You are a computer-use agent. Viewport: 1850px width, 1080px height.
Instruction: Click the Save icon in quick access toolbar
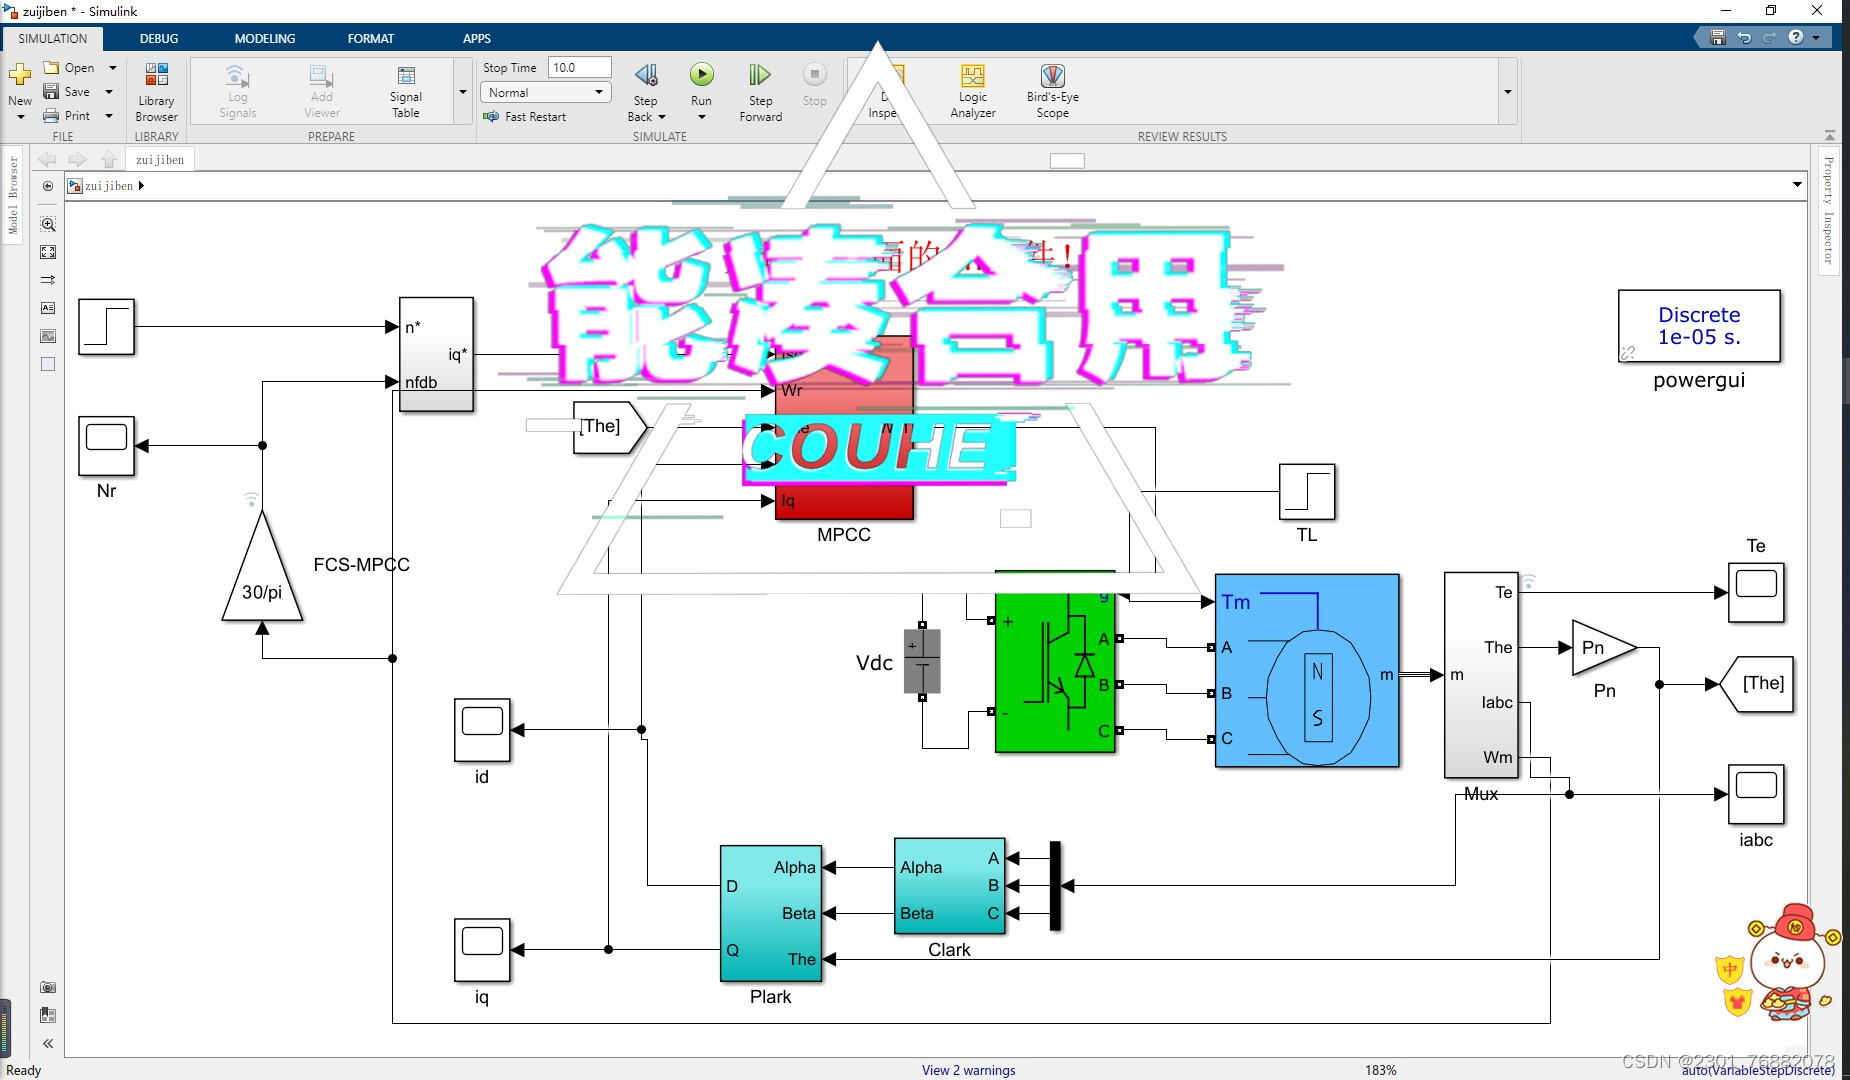pos(1718,37)
